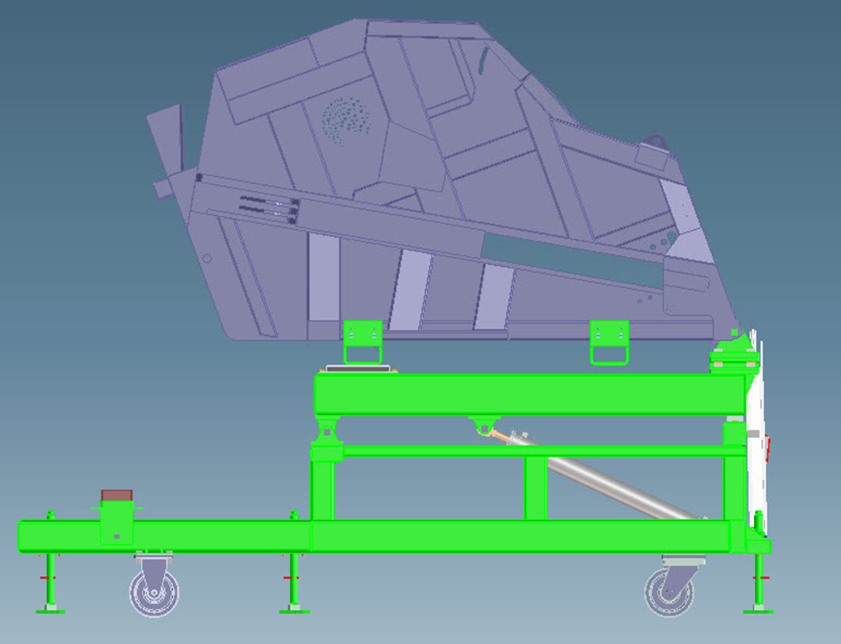841x644 pixels.
Task: Click the circular perforated grille on housing
Action: [x=343, y=121]
